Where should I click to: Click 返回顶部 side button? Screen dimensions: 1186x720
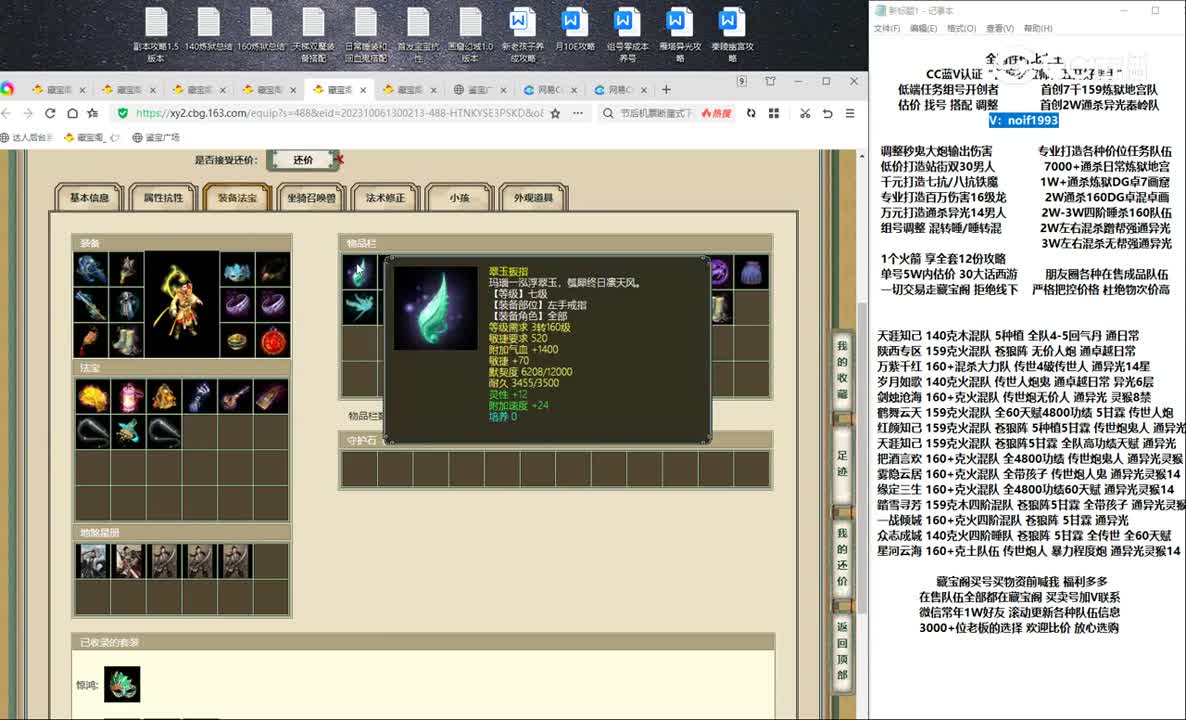coord(842,652)
